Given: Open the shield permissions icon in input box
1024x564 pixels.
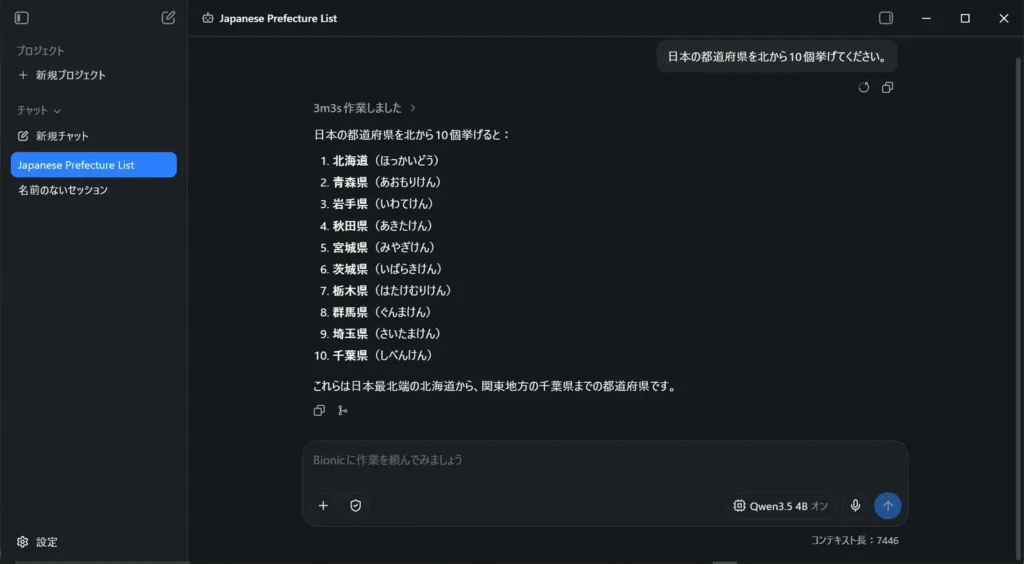Looking at the screenshot, I should [x=355, y=505].
